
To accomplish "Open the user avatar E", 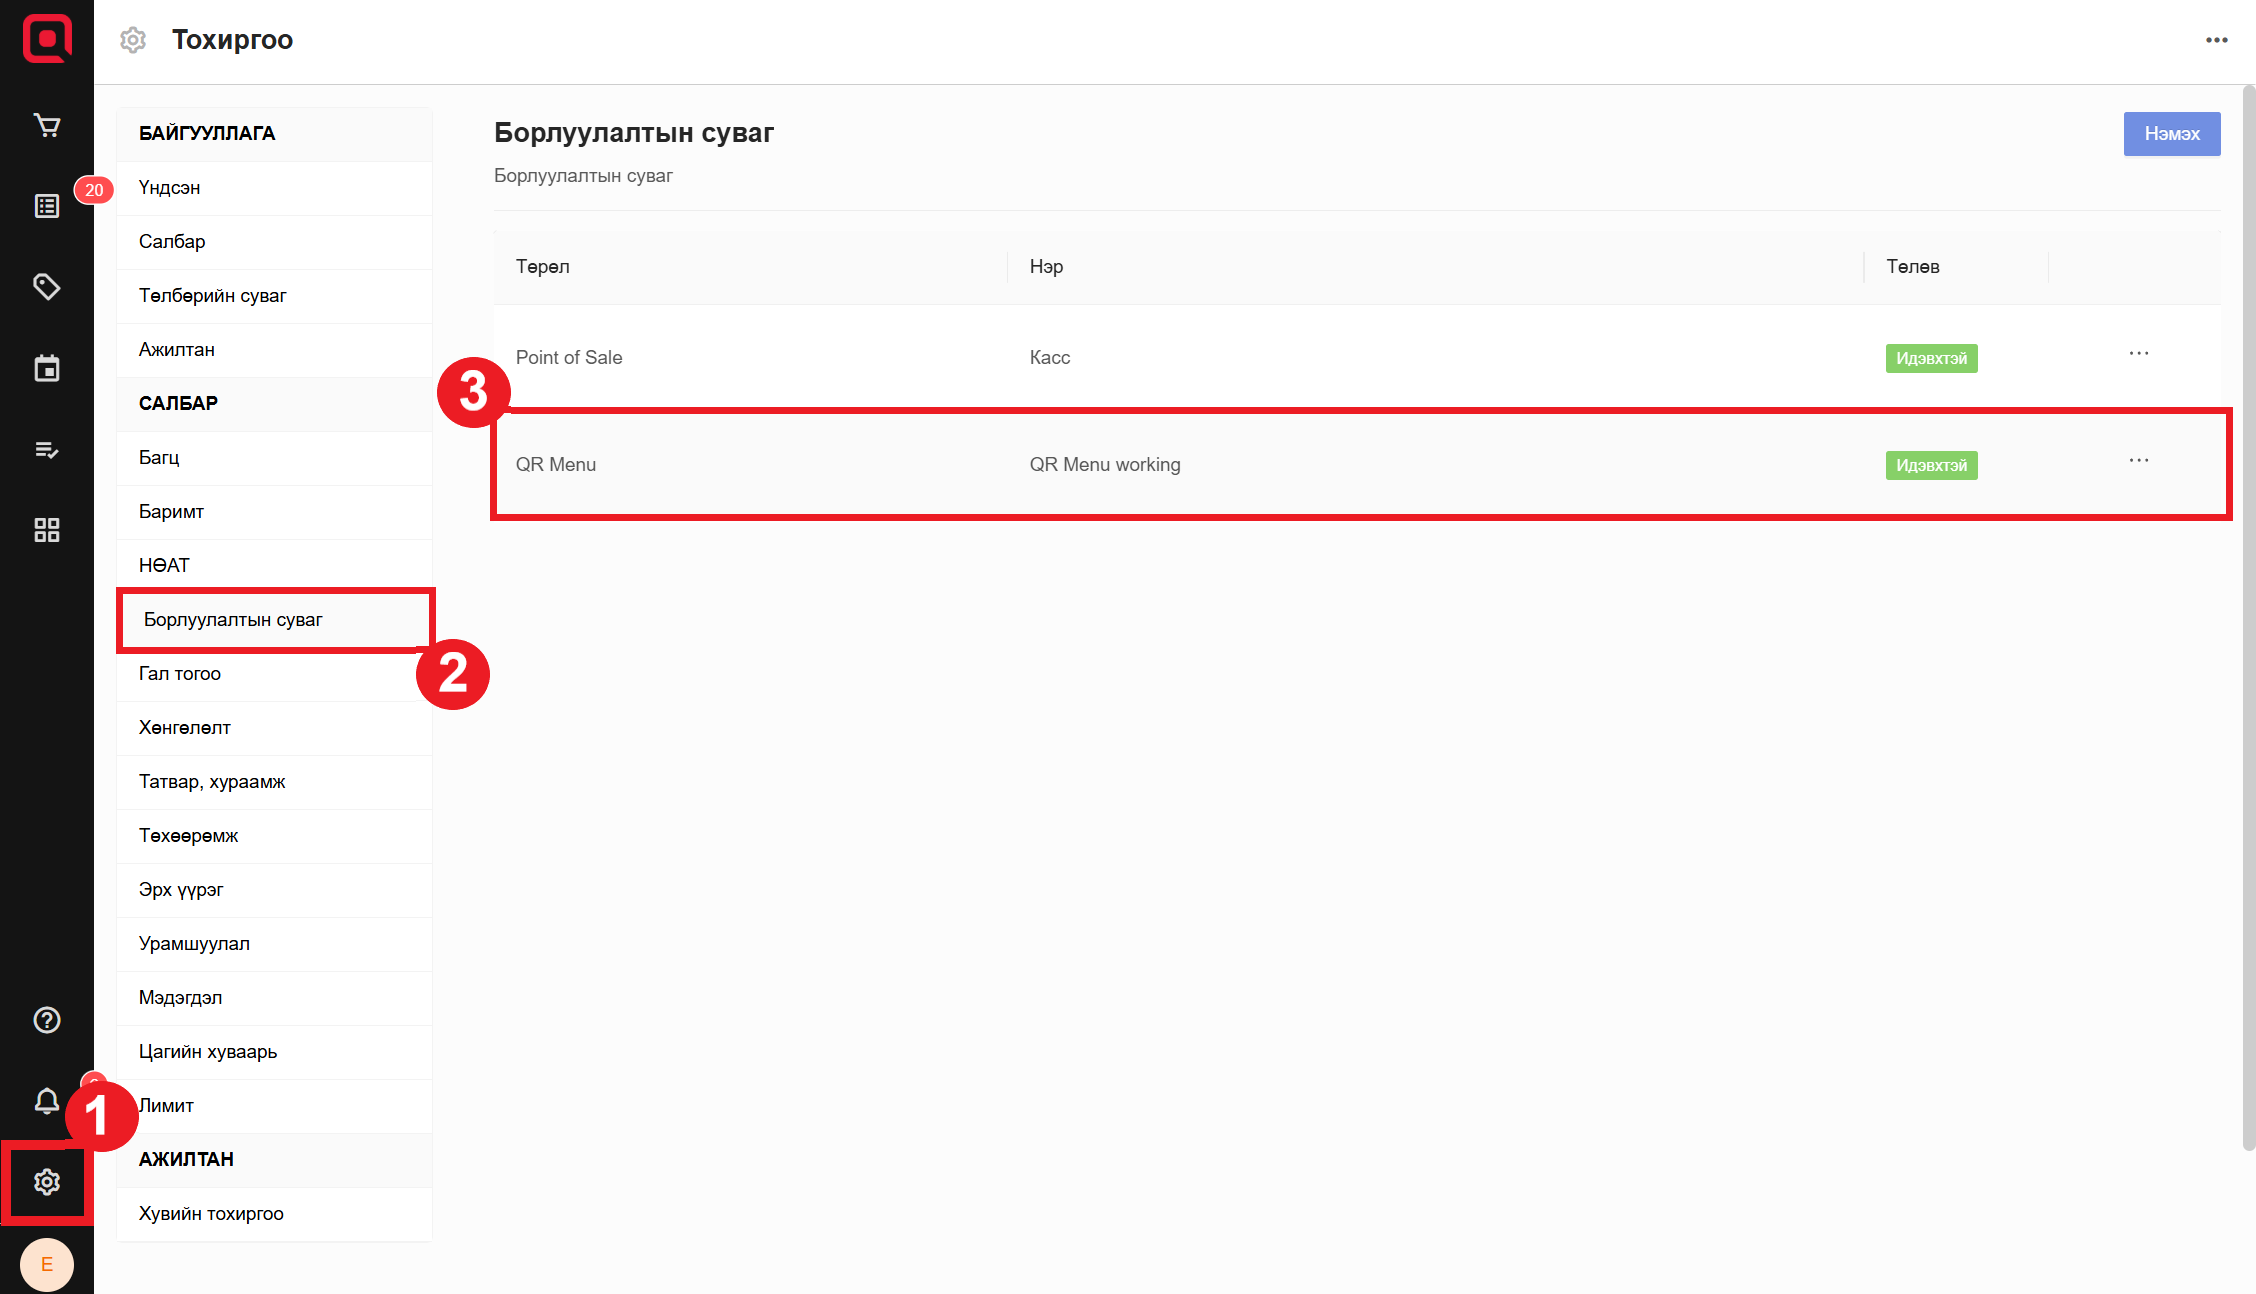I will pos(47,1264).
